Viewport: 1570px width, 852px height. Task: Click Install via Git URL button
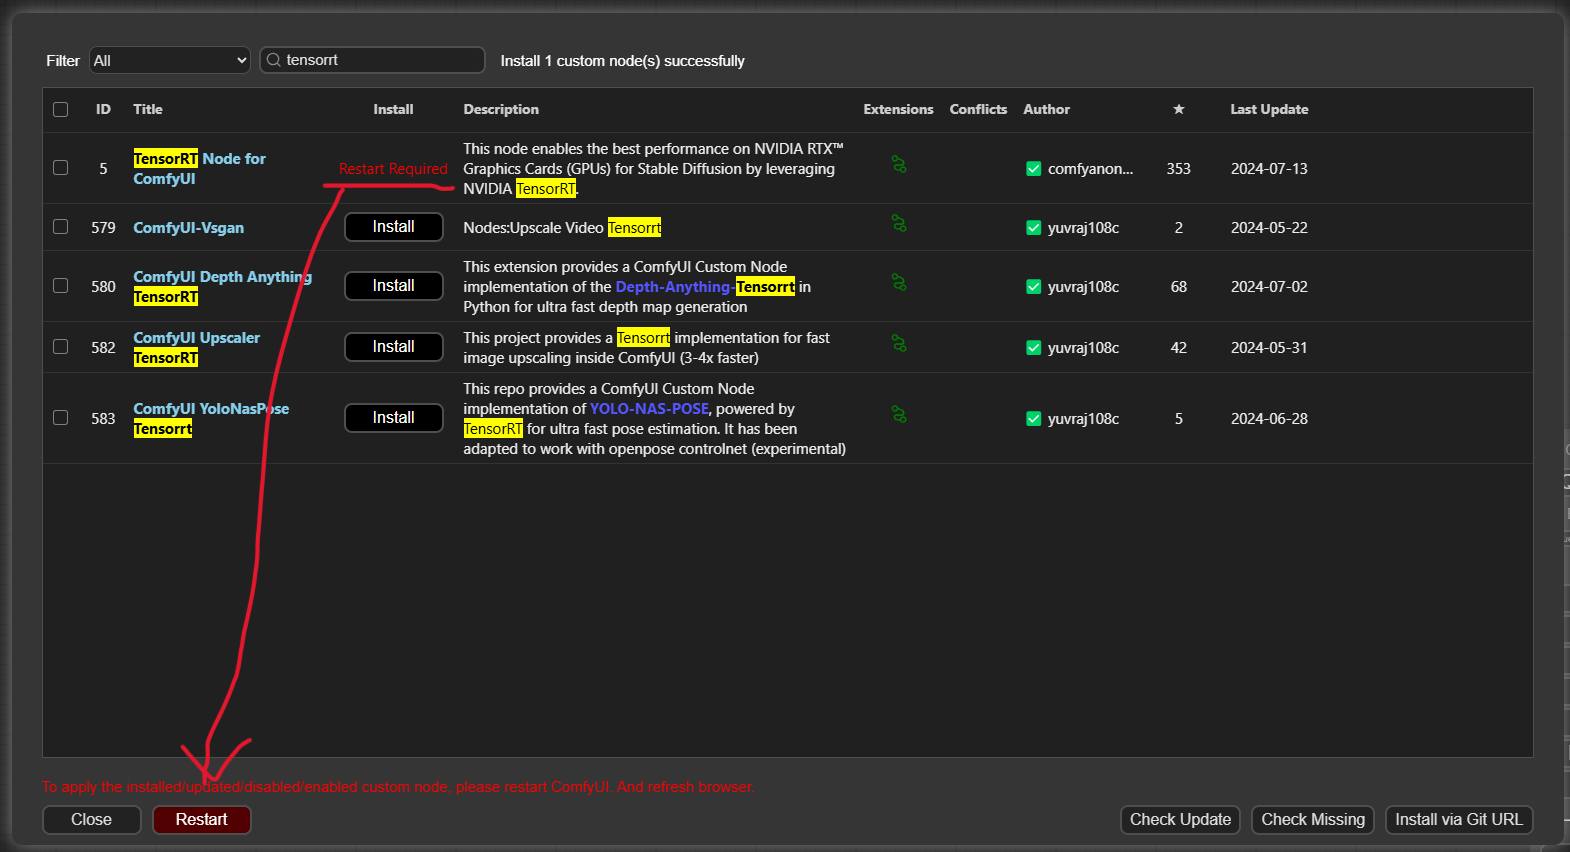point(1459,820)
